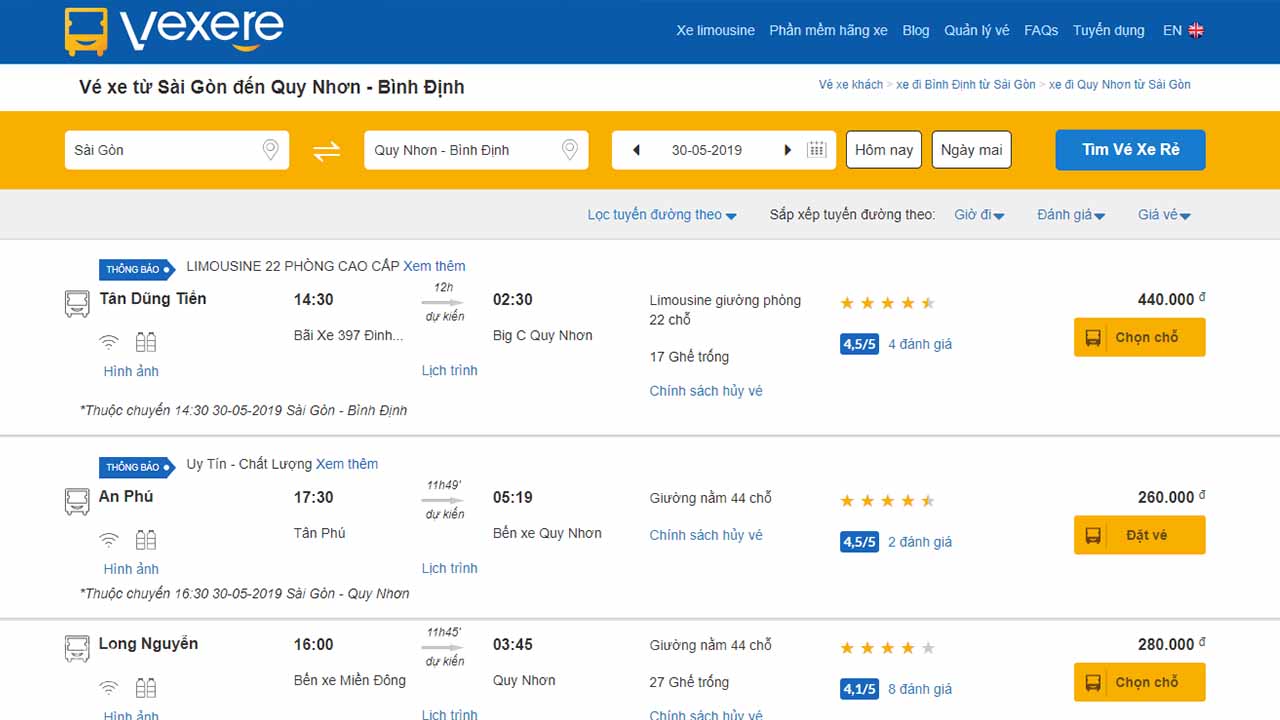Click Chọn chỗ for Long Nguyễn
This screenshot has height=720, width=1280.
1139,682
